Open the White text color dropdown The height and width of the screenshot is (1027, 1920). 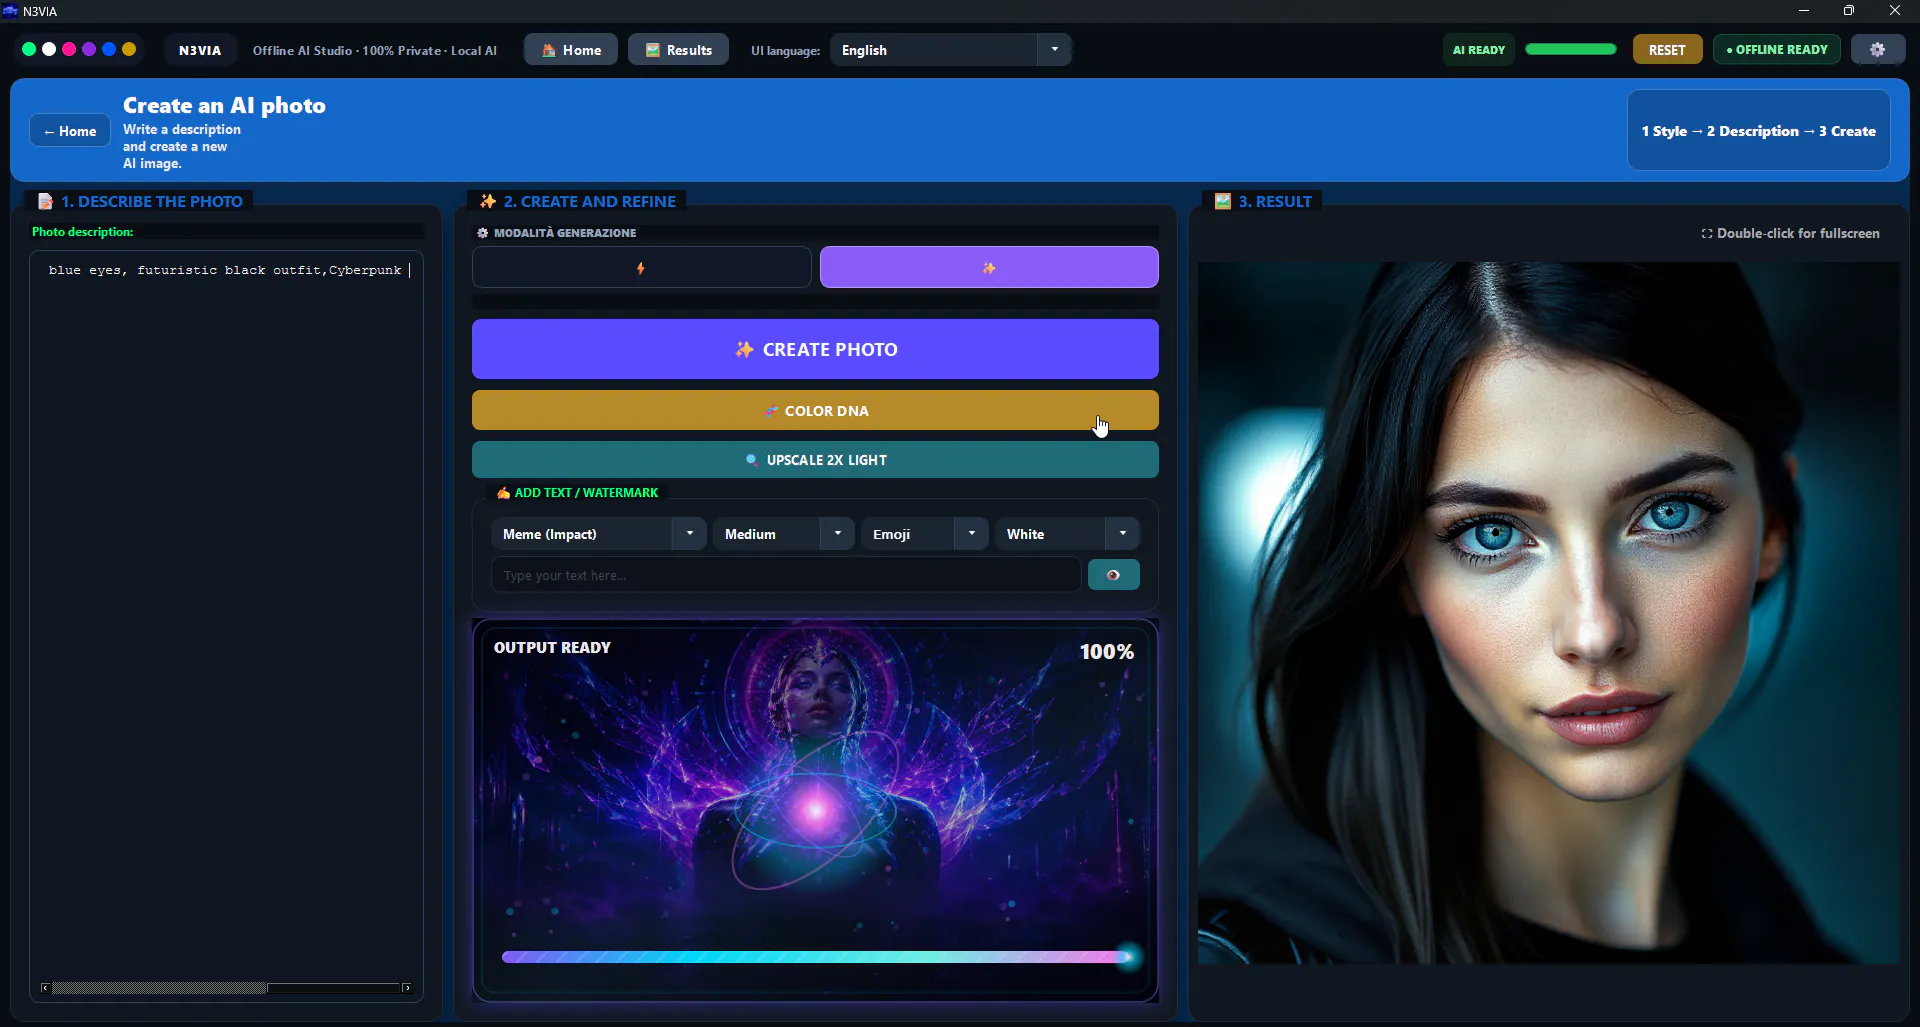coord(1067,534)
